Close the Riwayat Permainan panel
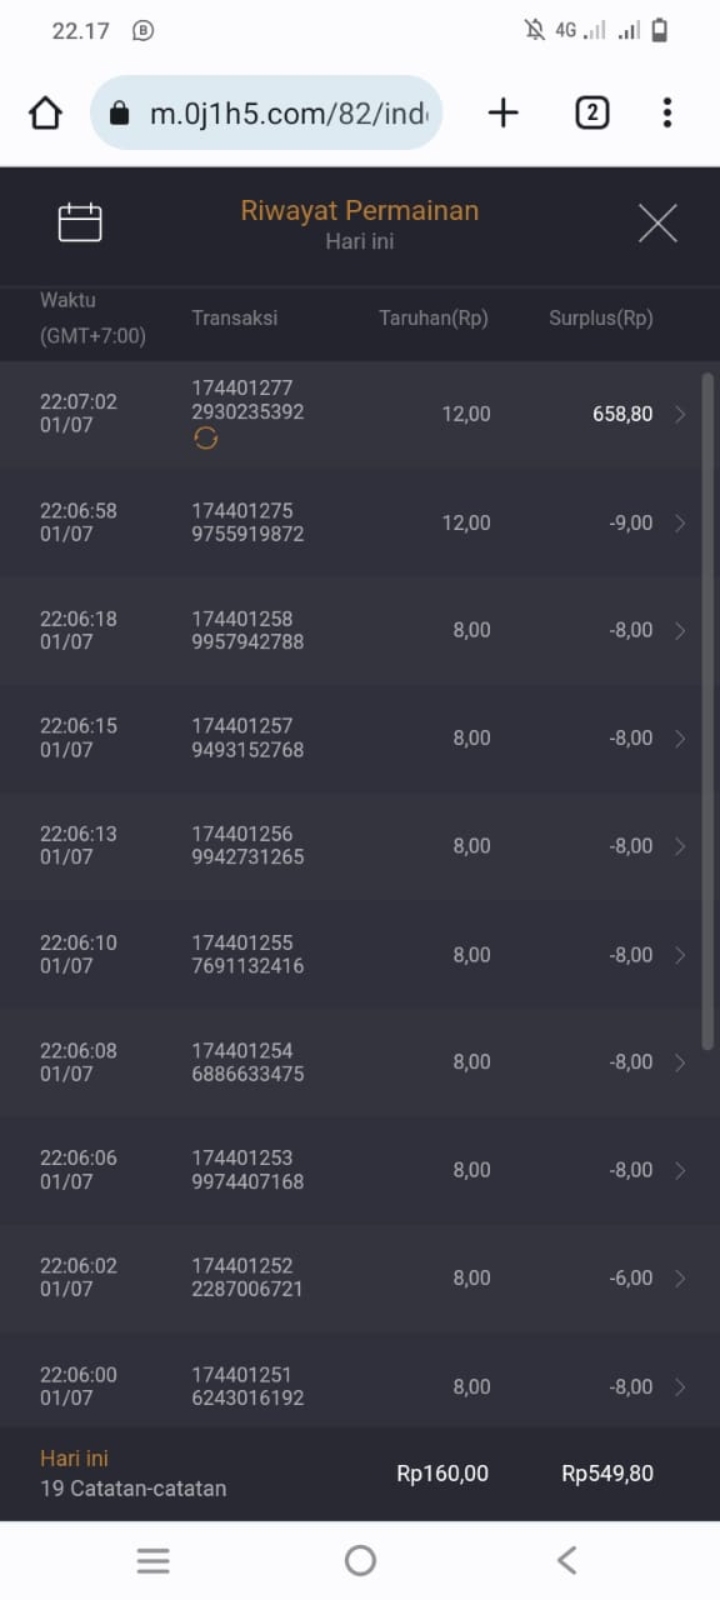Viewport: 720px width, 1600px height. coord(657,222)
